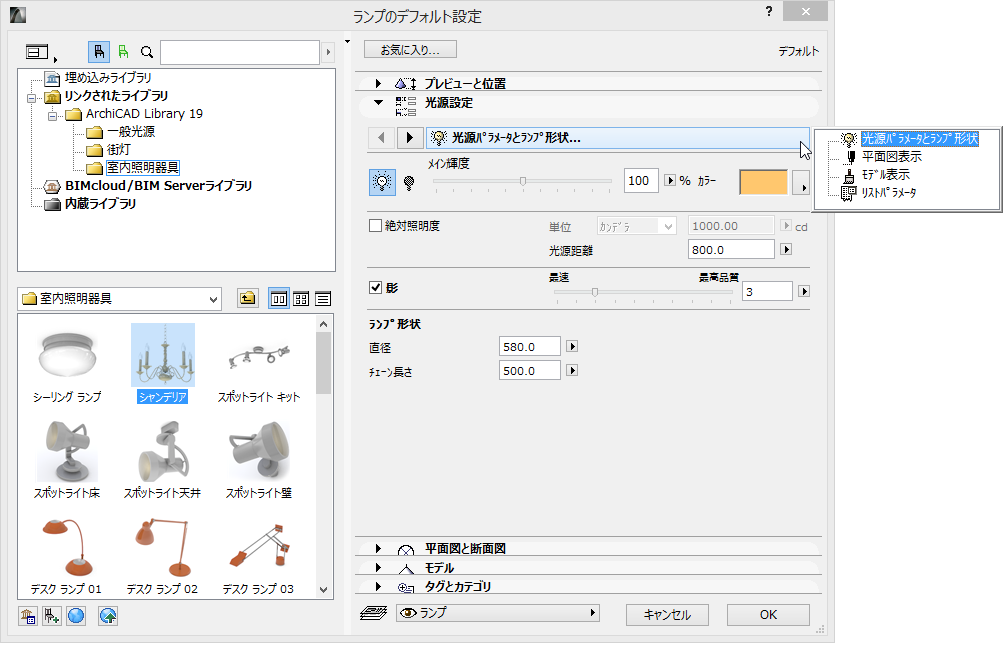Click the library search input field

click(240, 52)
